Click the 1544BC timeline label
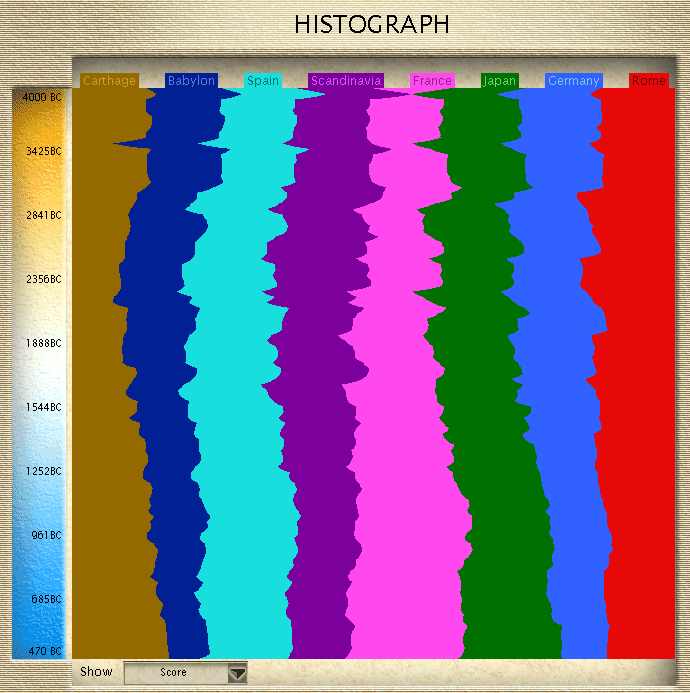The image size is (690, 693). (44, 407)
